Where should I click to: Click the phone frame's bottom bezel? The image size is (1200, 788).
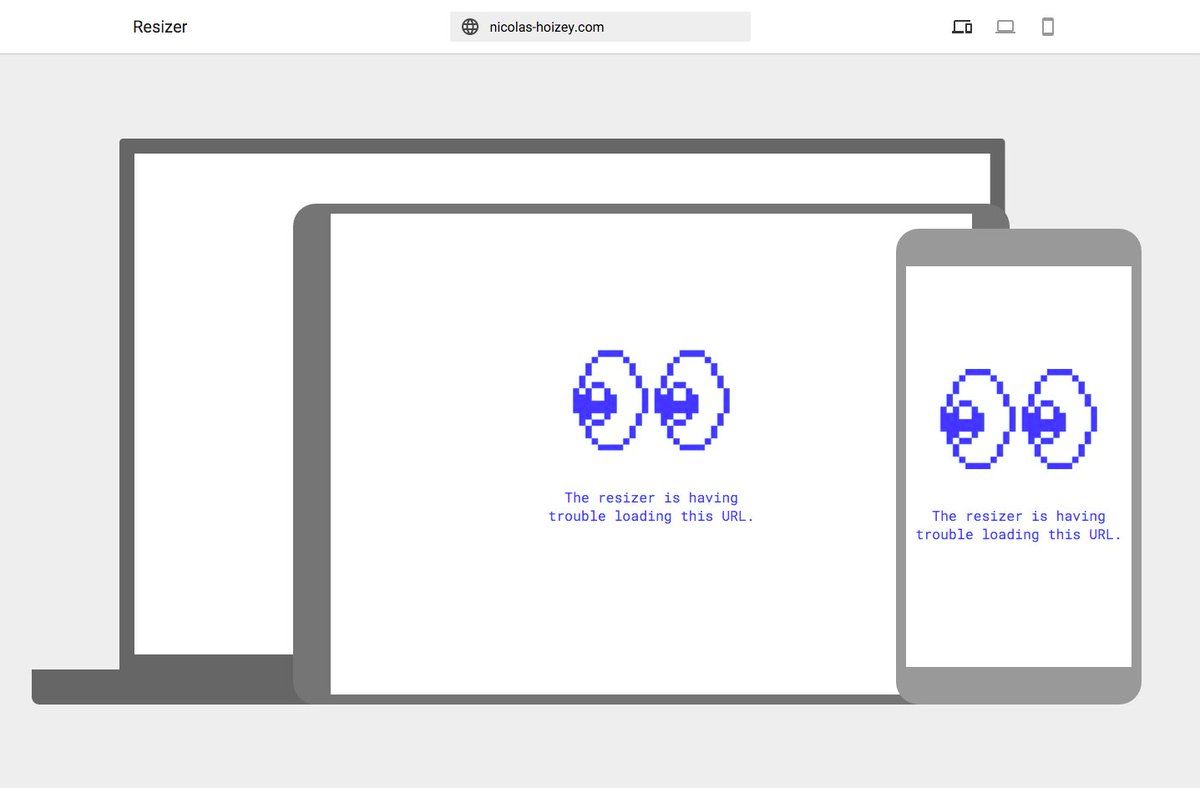click(x=1018, y=685)
